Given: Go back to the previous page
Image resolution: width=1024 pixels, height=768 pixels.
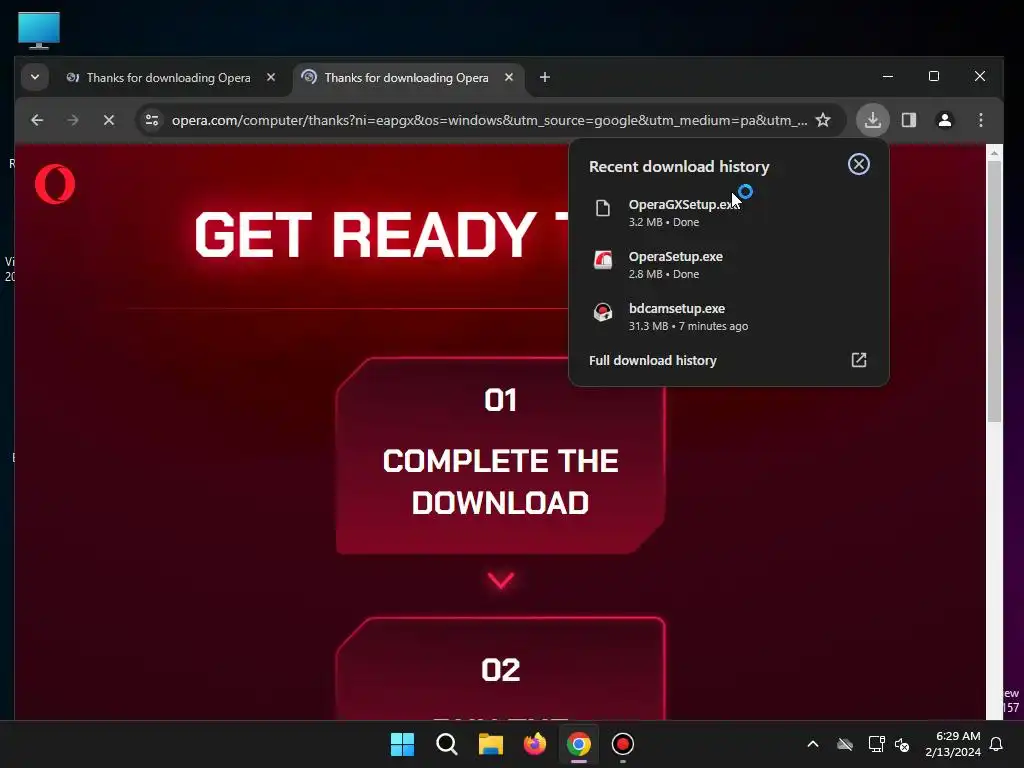Looking at the screenshot, I should pos(37,120).
